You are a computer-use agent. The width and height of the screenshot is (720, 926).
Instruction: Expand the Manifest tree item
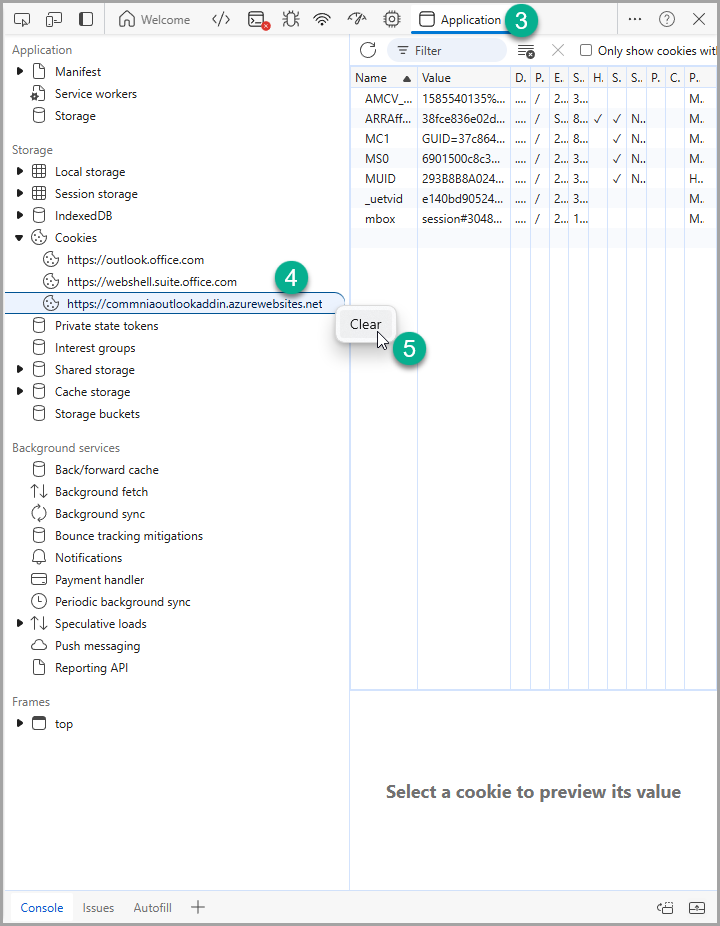point(19,71)
